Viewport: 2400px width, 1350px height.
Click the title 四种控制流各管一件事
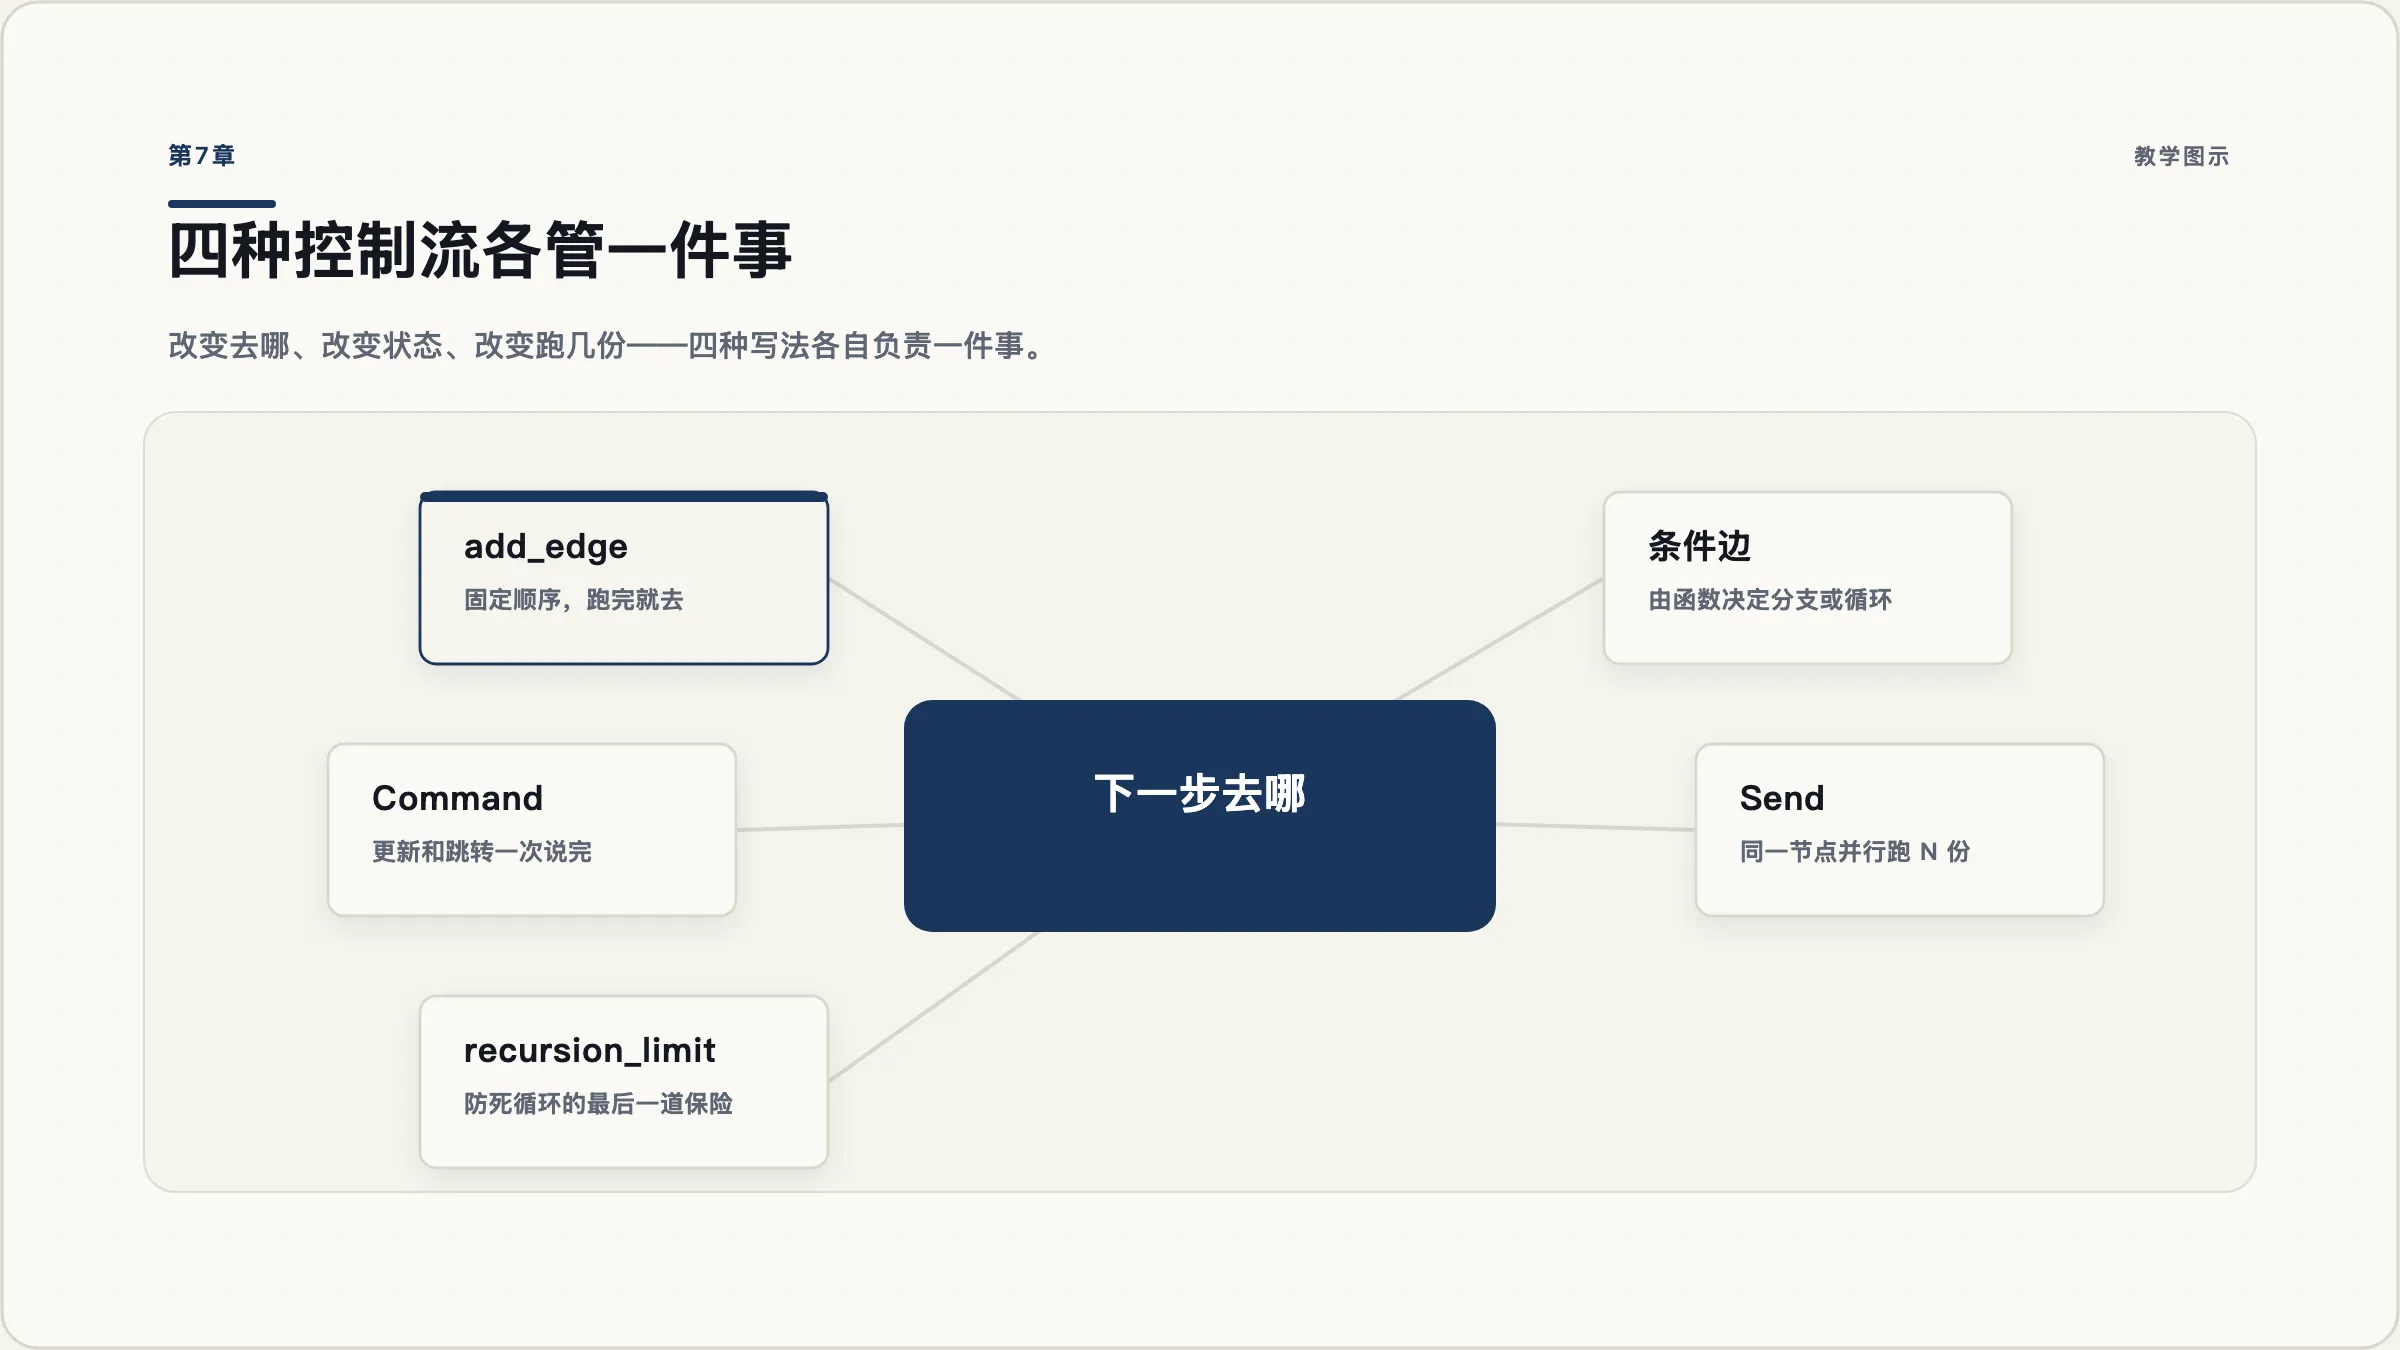click(x=480, y=250)
